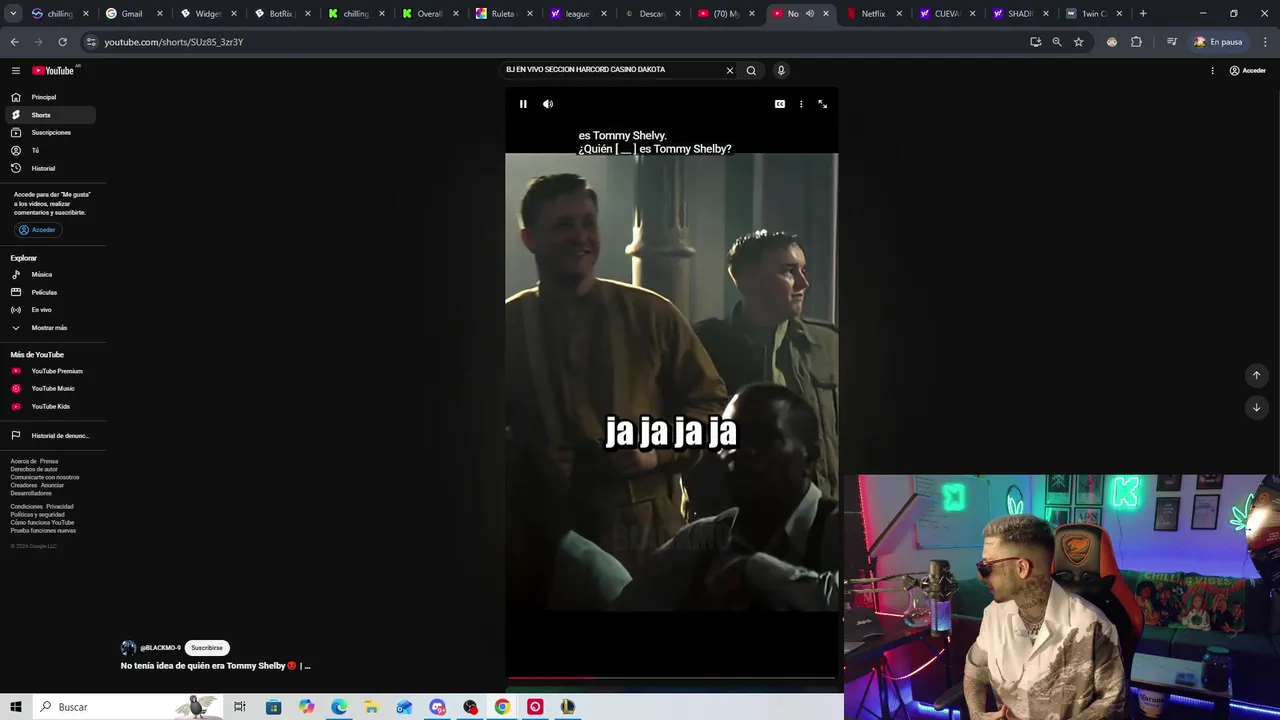Open YouTube Music link
The width and height of the screenshot is (1280, 720).
pyautogui.click(x=52, y=389)
